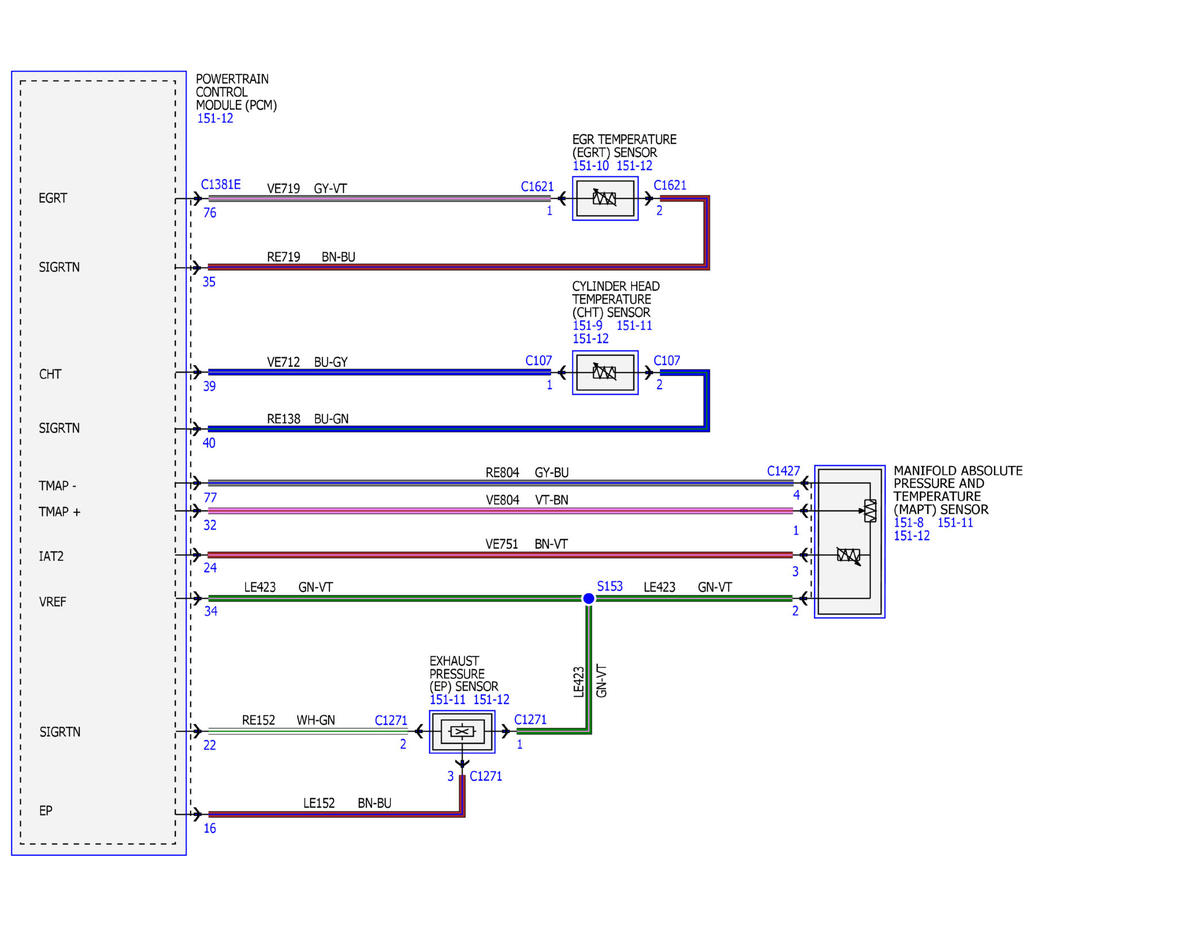Click PCM pin number 16
The height and width of the screenshot is (927, 1200).
click(209, 828)
